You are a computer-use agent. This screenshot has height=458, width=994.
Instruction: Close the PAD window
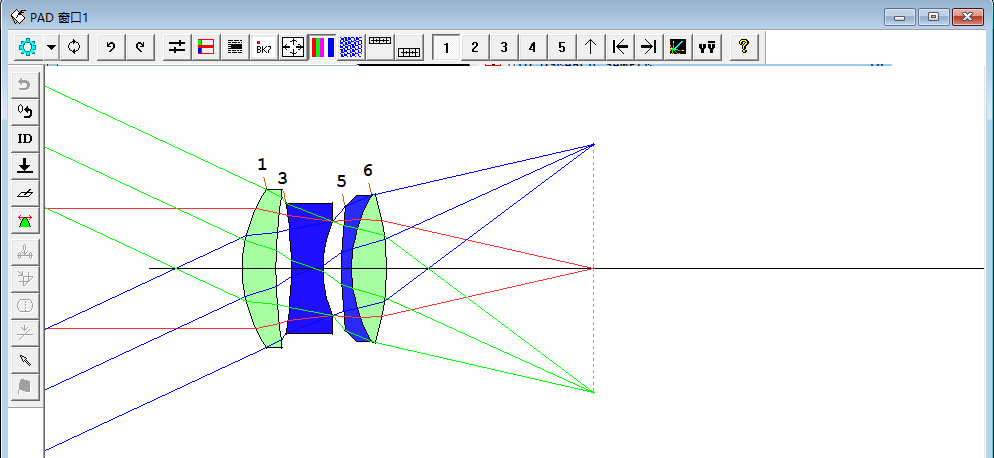pyautogui.click(x=968, y=17)
